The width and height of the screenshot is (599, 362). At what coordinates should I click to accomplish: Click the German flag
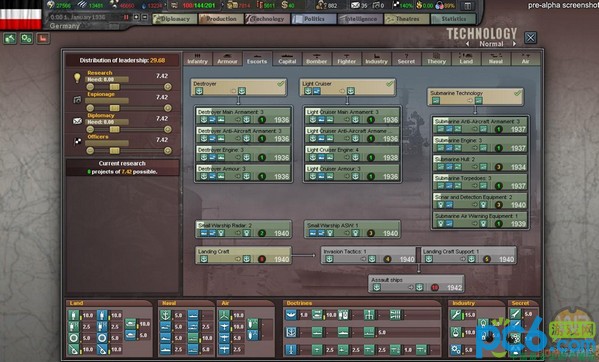click(21, 15)
